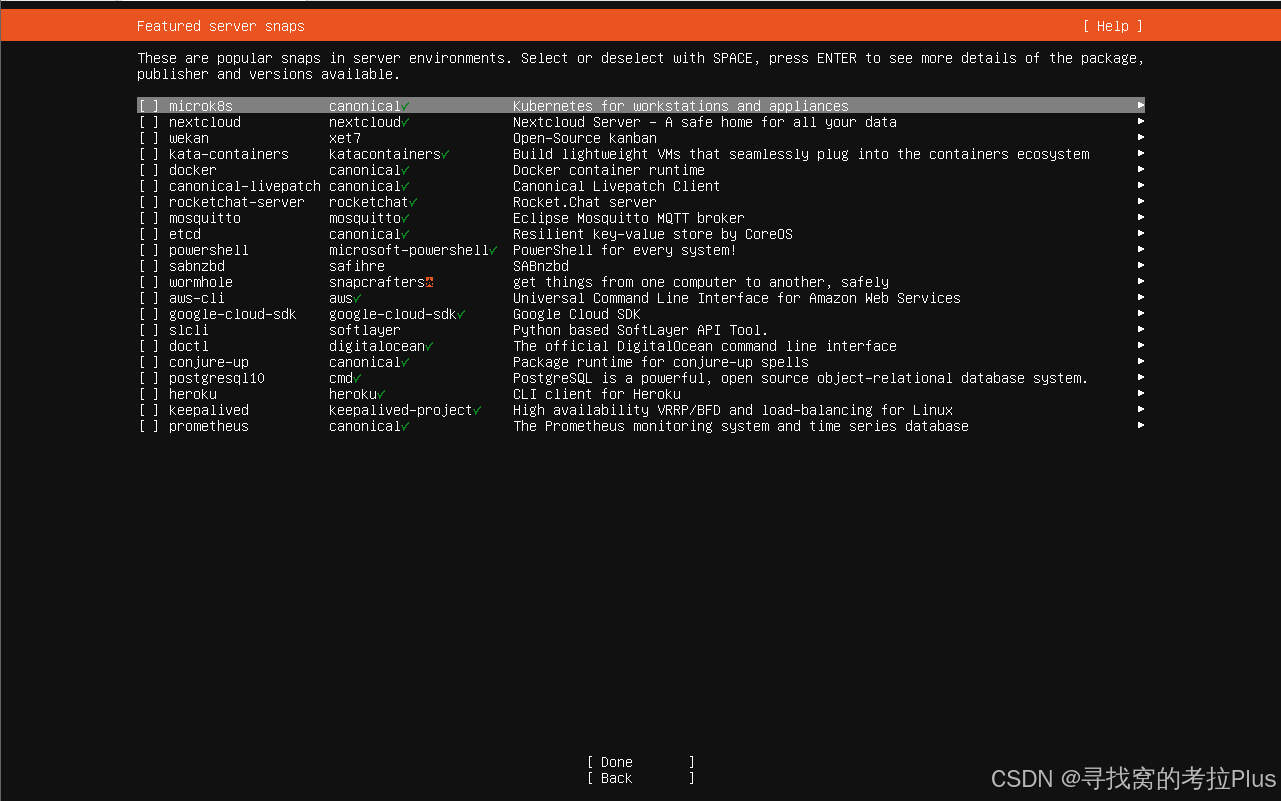Expand the aws-cli row arrow
The image size is (1281, 801).
click(x=1140, y=297)
